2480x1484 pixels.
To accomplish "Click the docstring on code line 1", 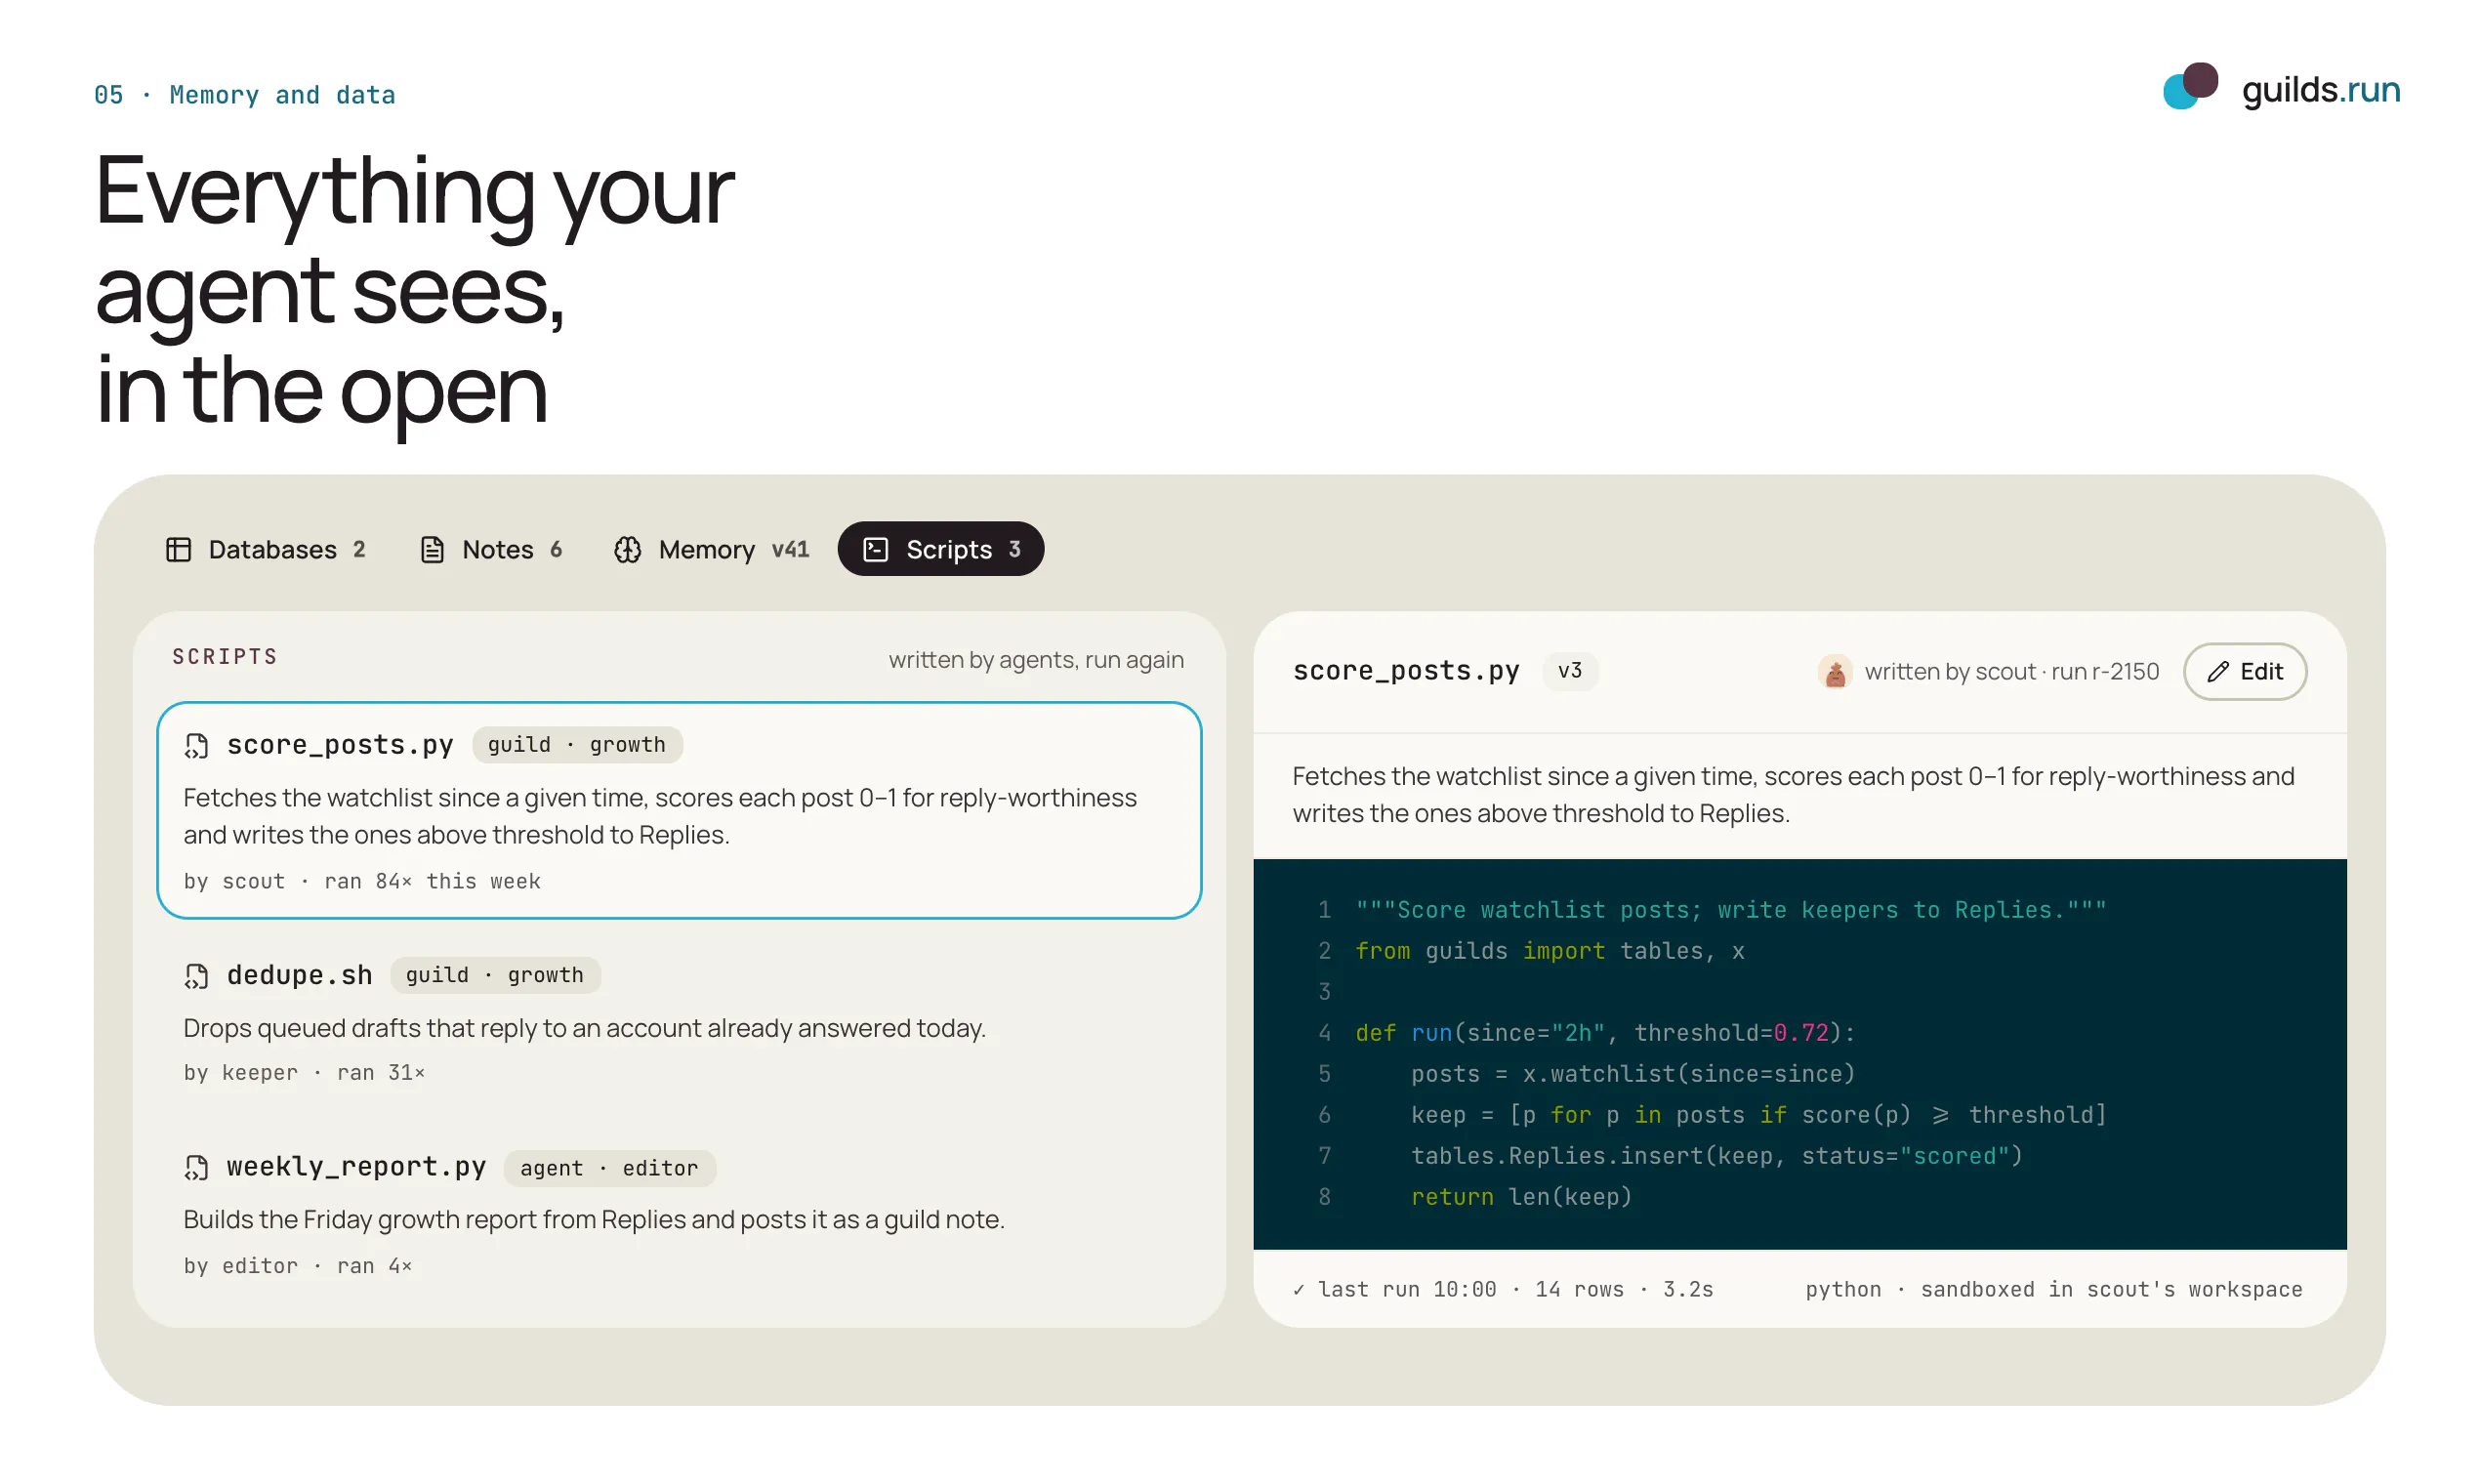I will (1730, 910).
